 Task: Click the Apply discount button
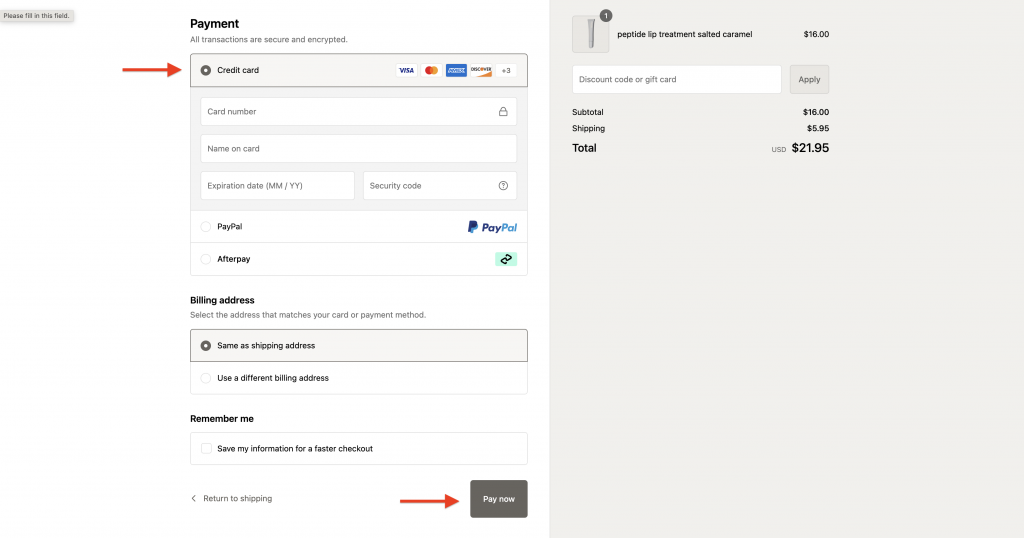[809, 80]
